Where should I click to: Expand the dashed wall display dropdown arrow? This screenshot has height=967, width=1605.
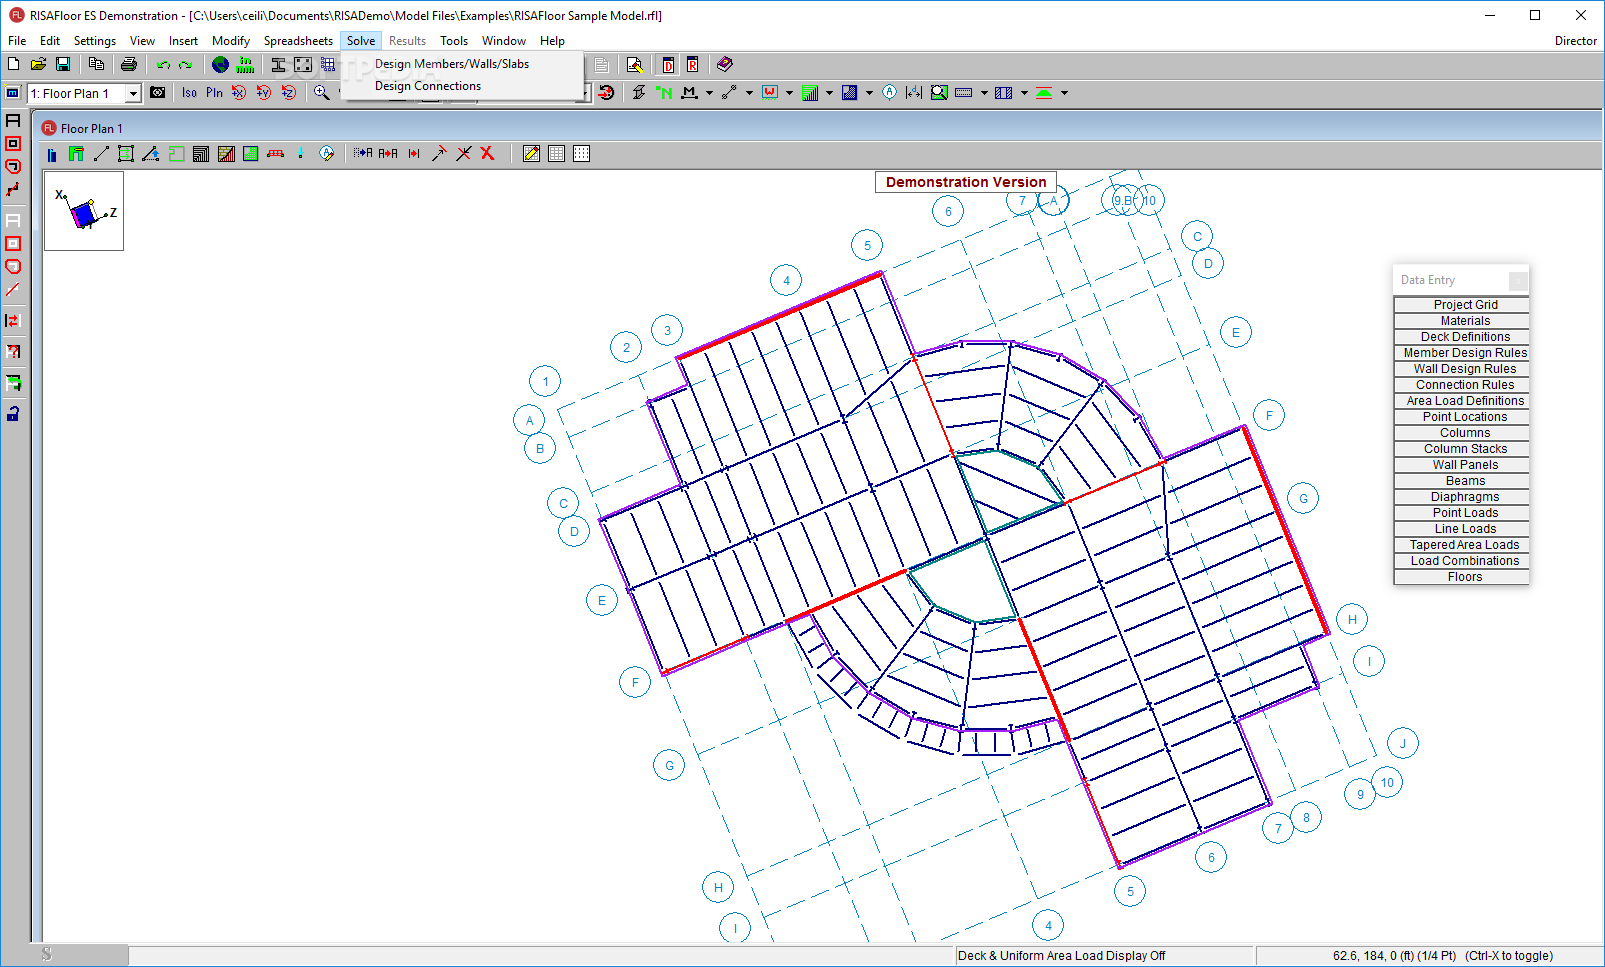[x=984, y=93]
